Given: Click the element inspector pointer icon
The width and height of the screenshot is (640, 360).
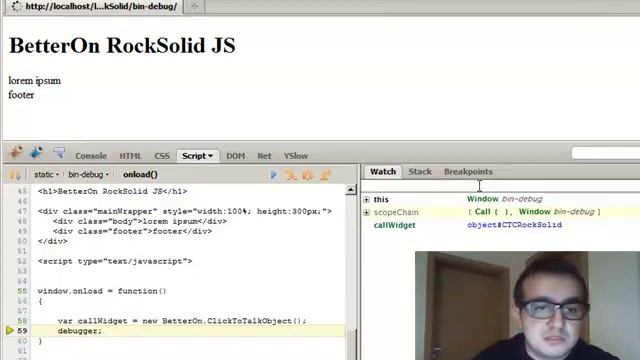Looking at the screenshot, I should click(x=59, y=153).
